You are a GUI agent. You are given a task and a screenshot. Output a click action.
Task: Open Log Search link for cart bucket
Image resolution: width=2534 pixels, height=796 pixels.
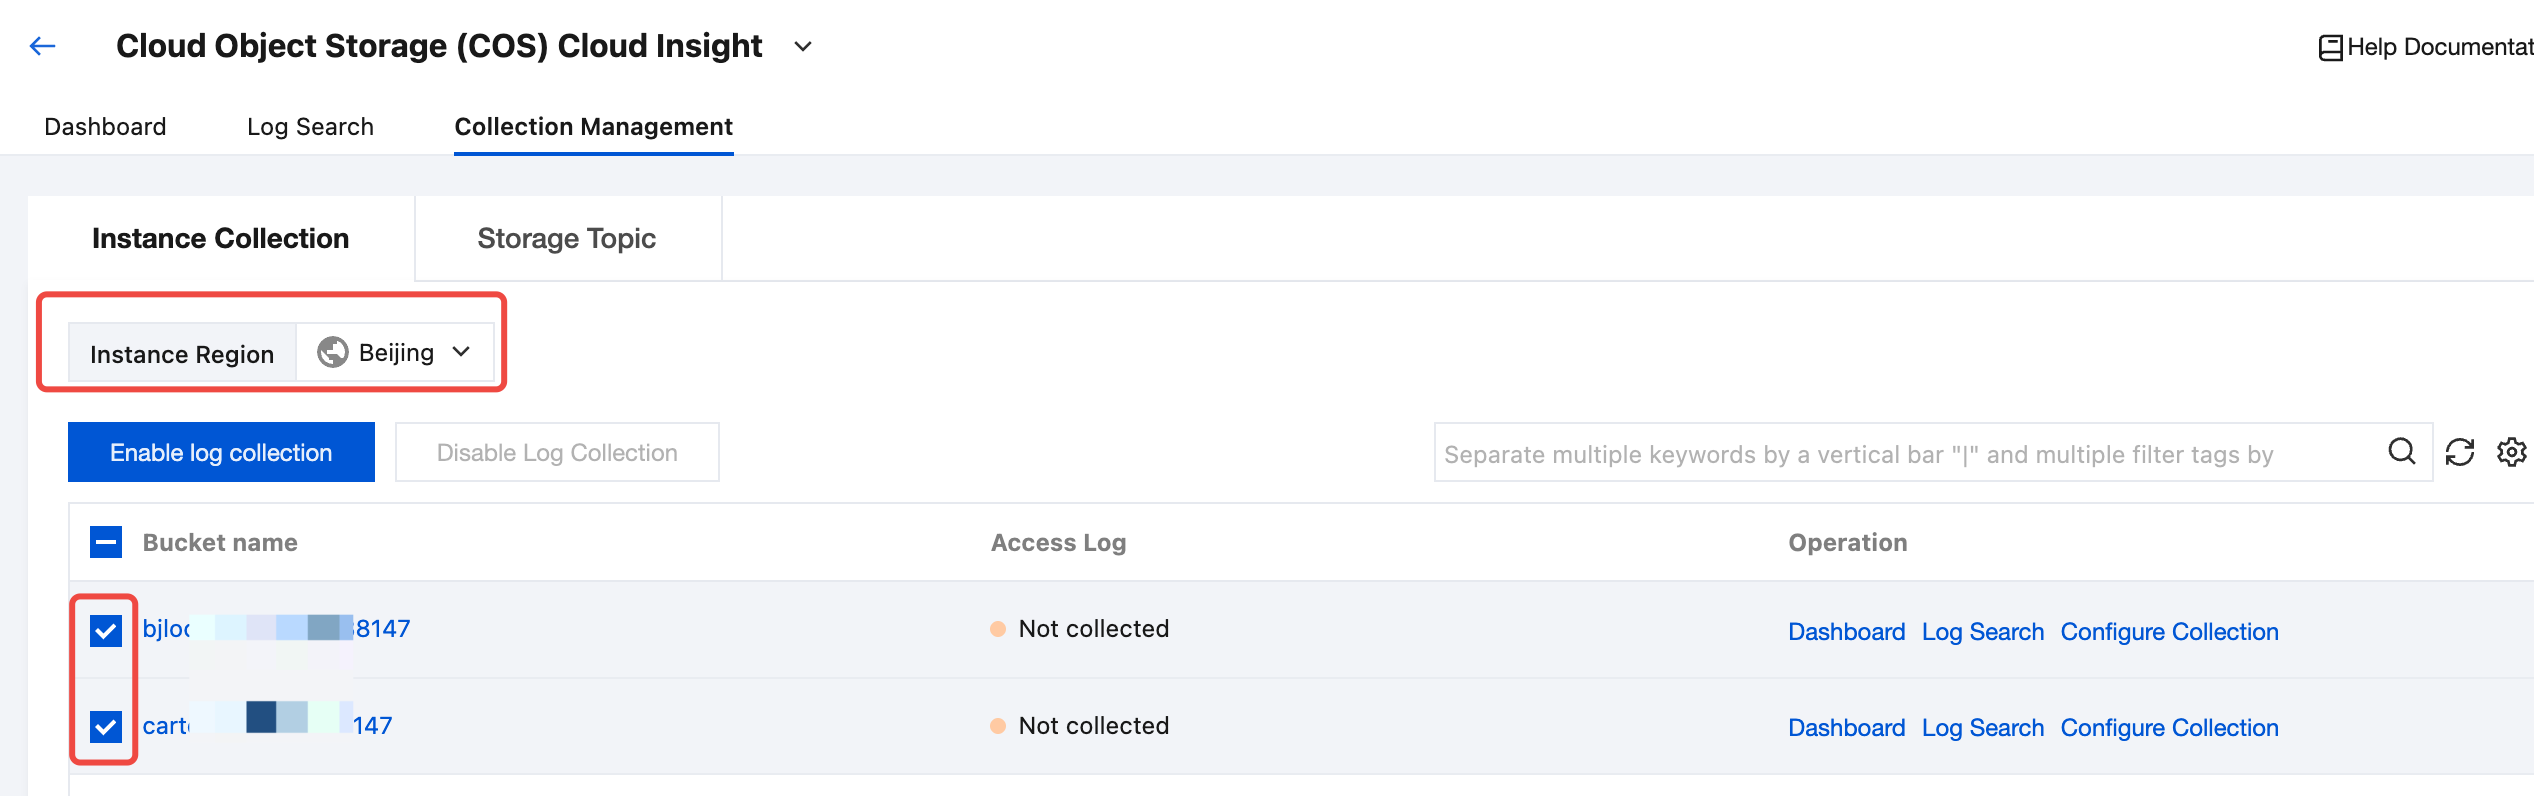coord(1982,727)
